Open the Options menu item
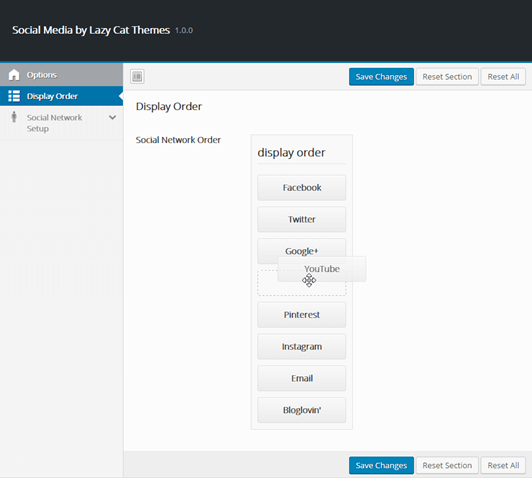Viewport: 532px width, 478px height. [x=61, y=75]
